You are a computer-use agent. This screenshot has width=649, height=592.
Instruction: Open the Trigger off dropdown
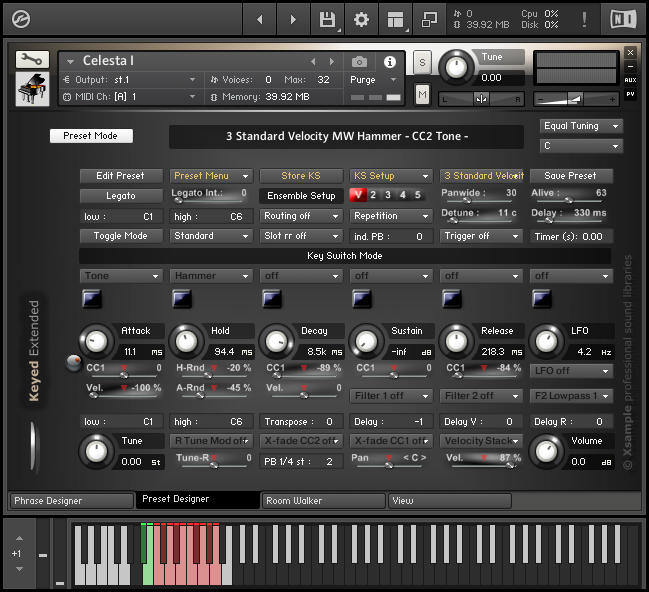click(x=481, y=236)
